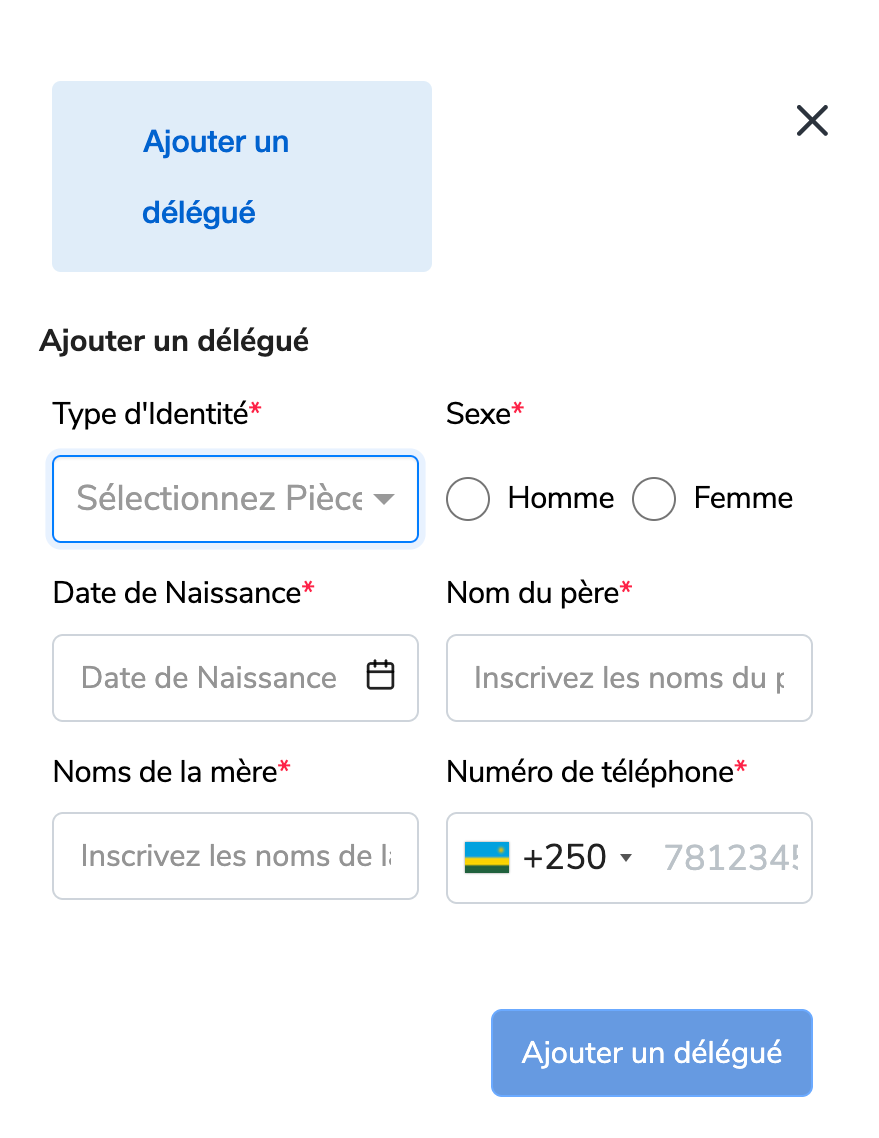Click the Noms de la mère input
Image resolution: width=879 pixels, height=1138 pixels.
(x=235, y=856)
